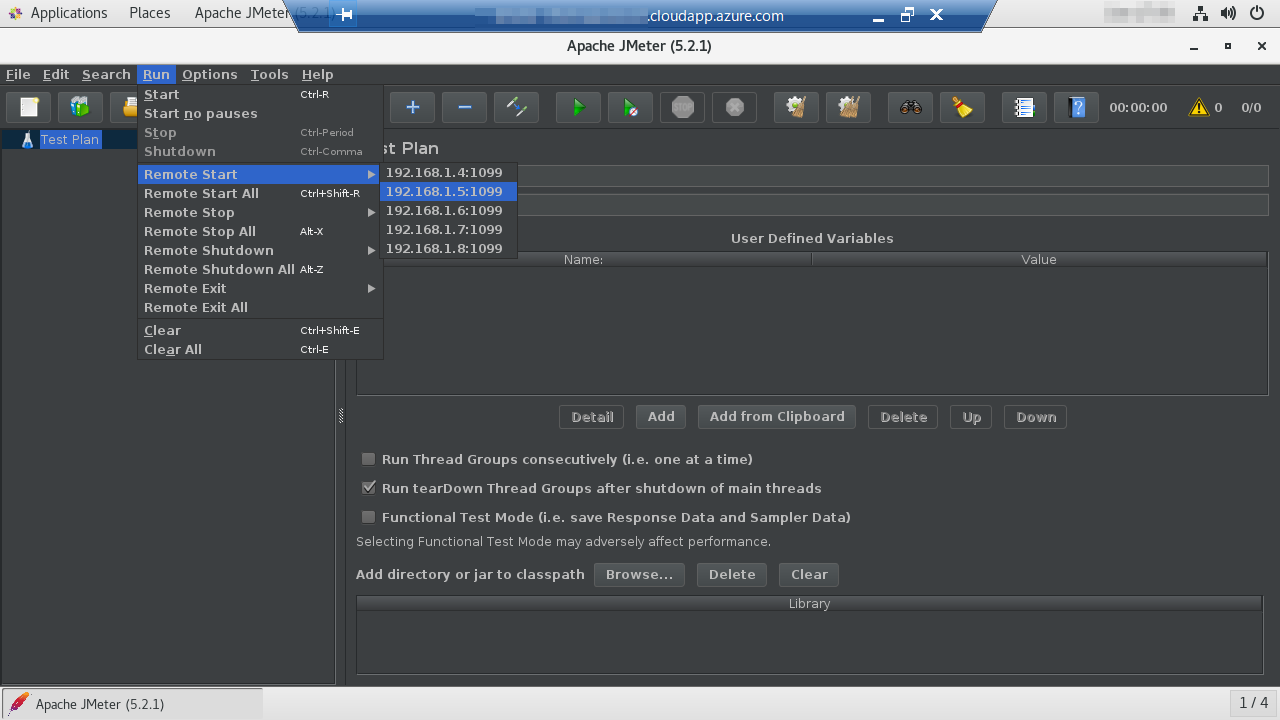This screenshot has width=1280, height=720.
Task: Select Remote Exit All menu entry
Action: (x=259, y=307)
